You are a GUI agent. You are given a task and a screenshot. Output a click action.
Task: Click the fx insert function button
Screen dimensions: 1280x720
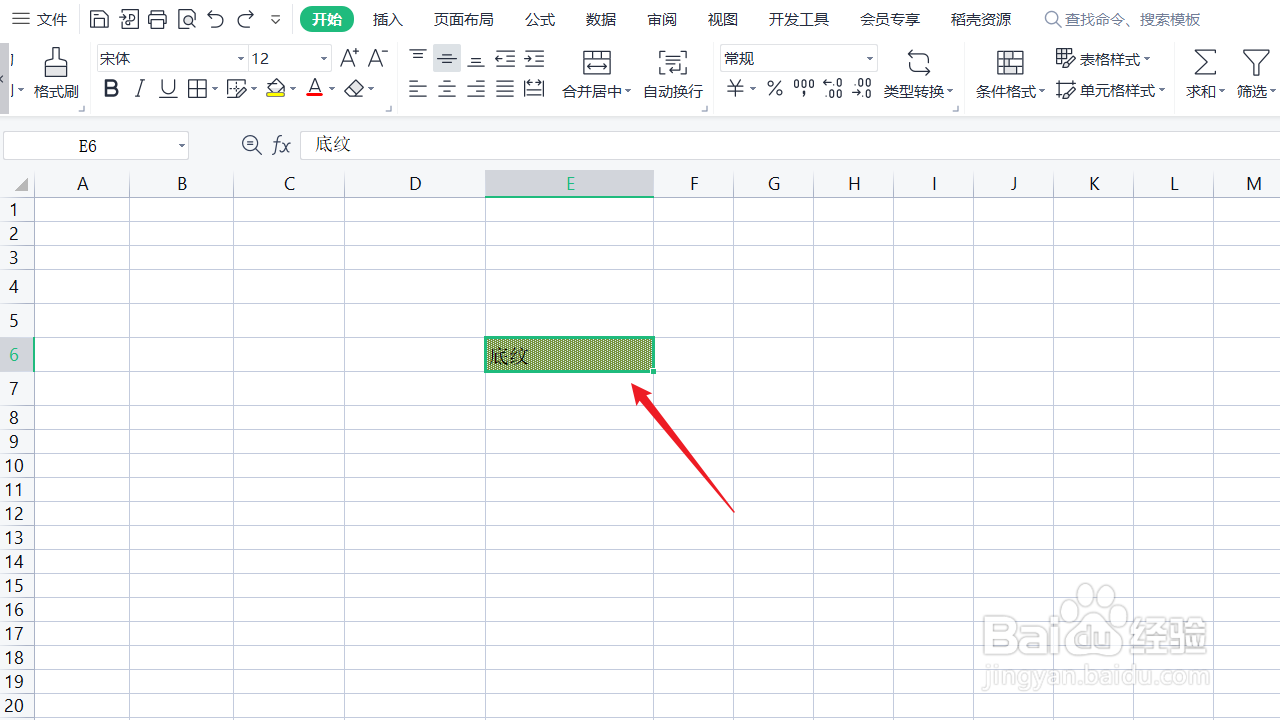(x=282, y=146)
